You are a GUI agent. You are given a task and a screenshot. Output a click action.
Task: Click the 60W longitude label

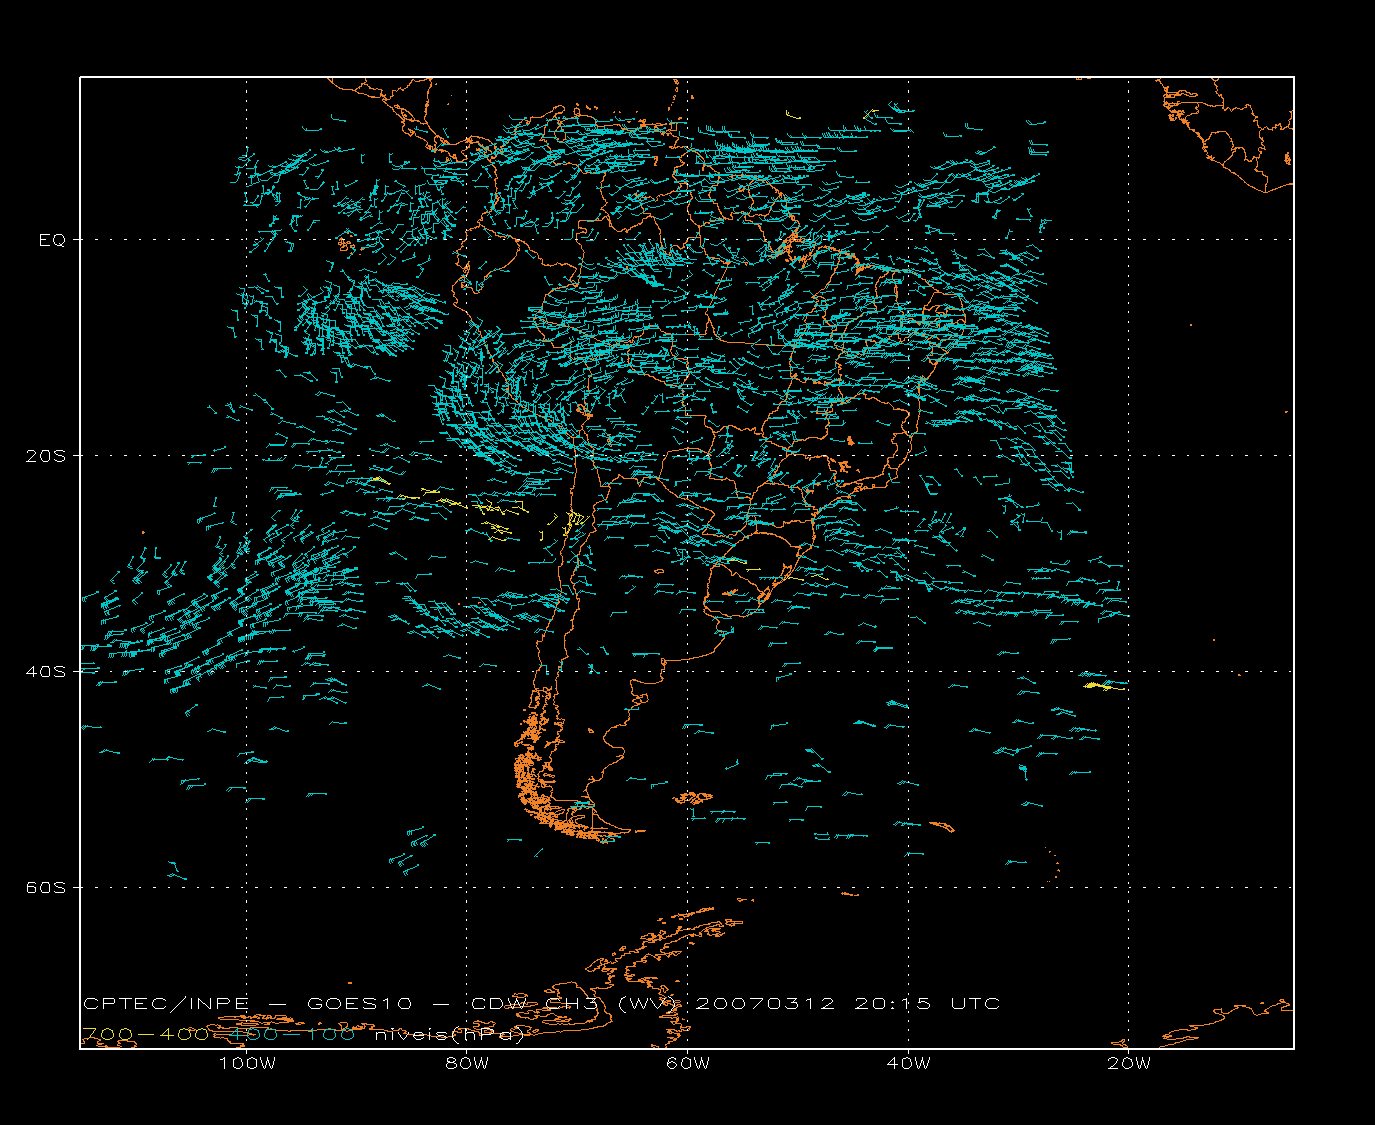pos(688,1063)
